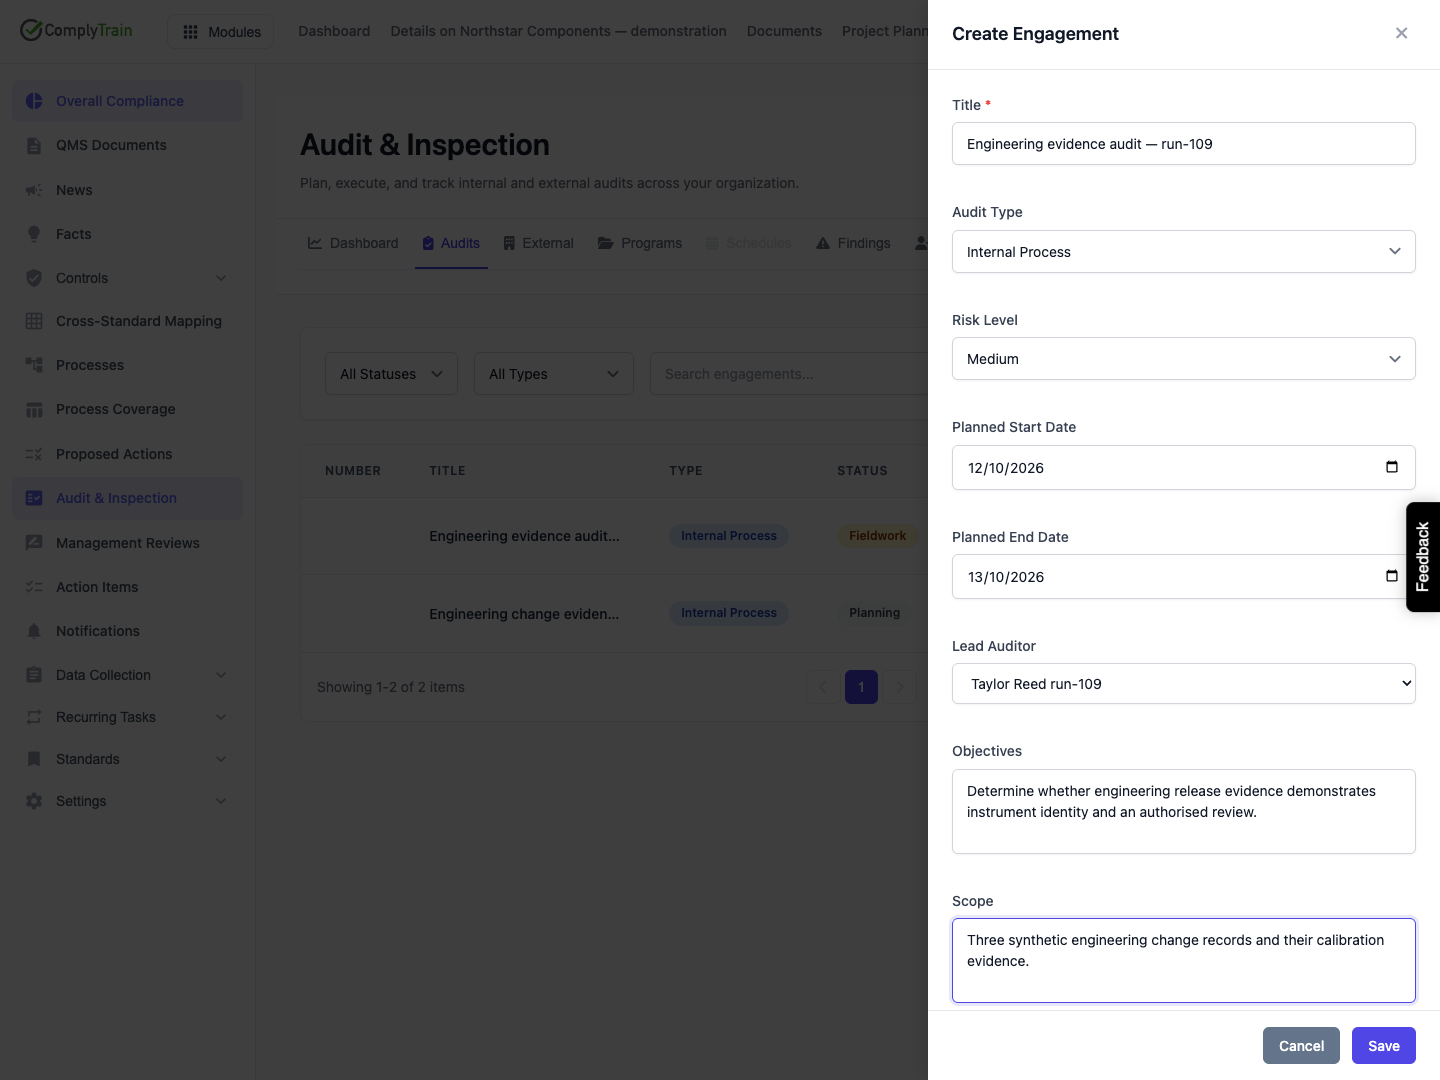Click the Fieldwork status badge
The image size is (1440, 1080).
(877, 536)
